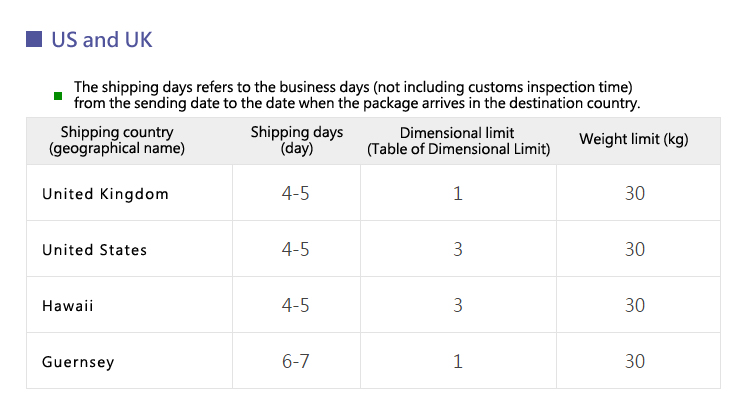Select the United Kingdom row name
Image resolution: width=750 pixels, height=417 pixels.
click(105, 194)
